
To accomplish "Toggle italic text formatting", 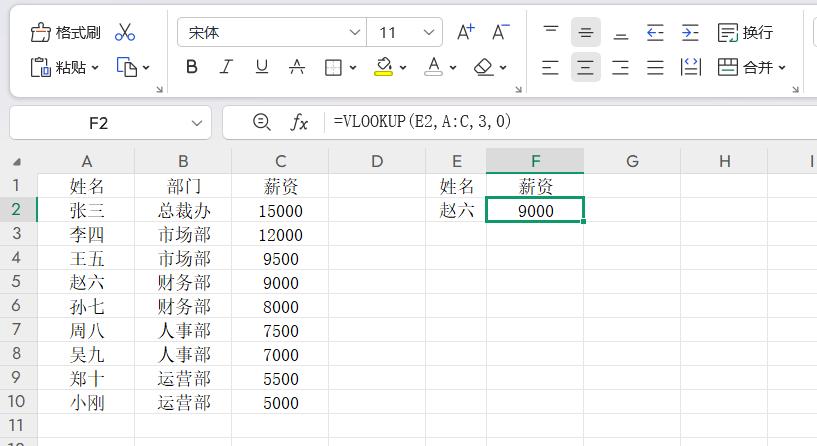I will click(226, 67).
